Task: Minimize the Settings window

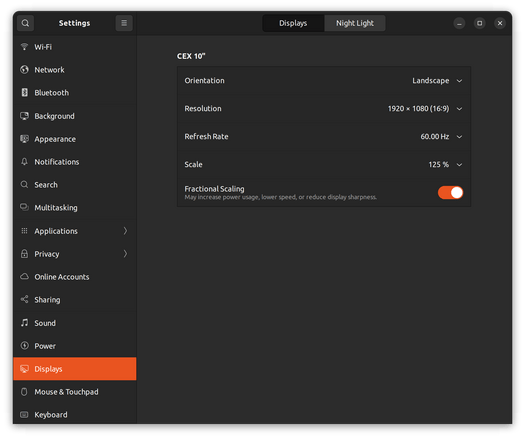Action: click(x=459, y=23)
